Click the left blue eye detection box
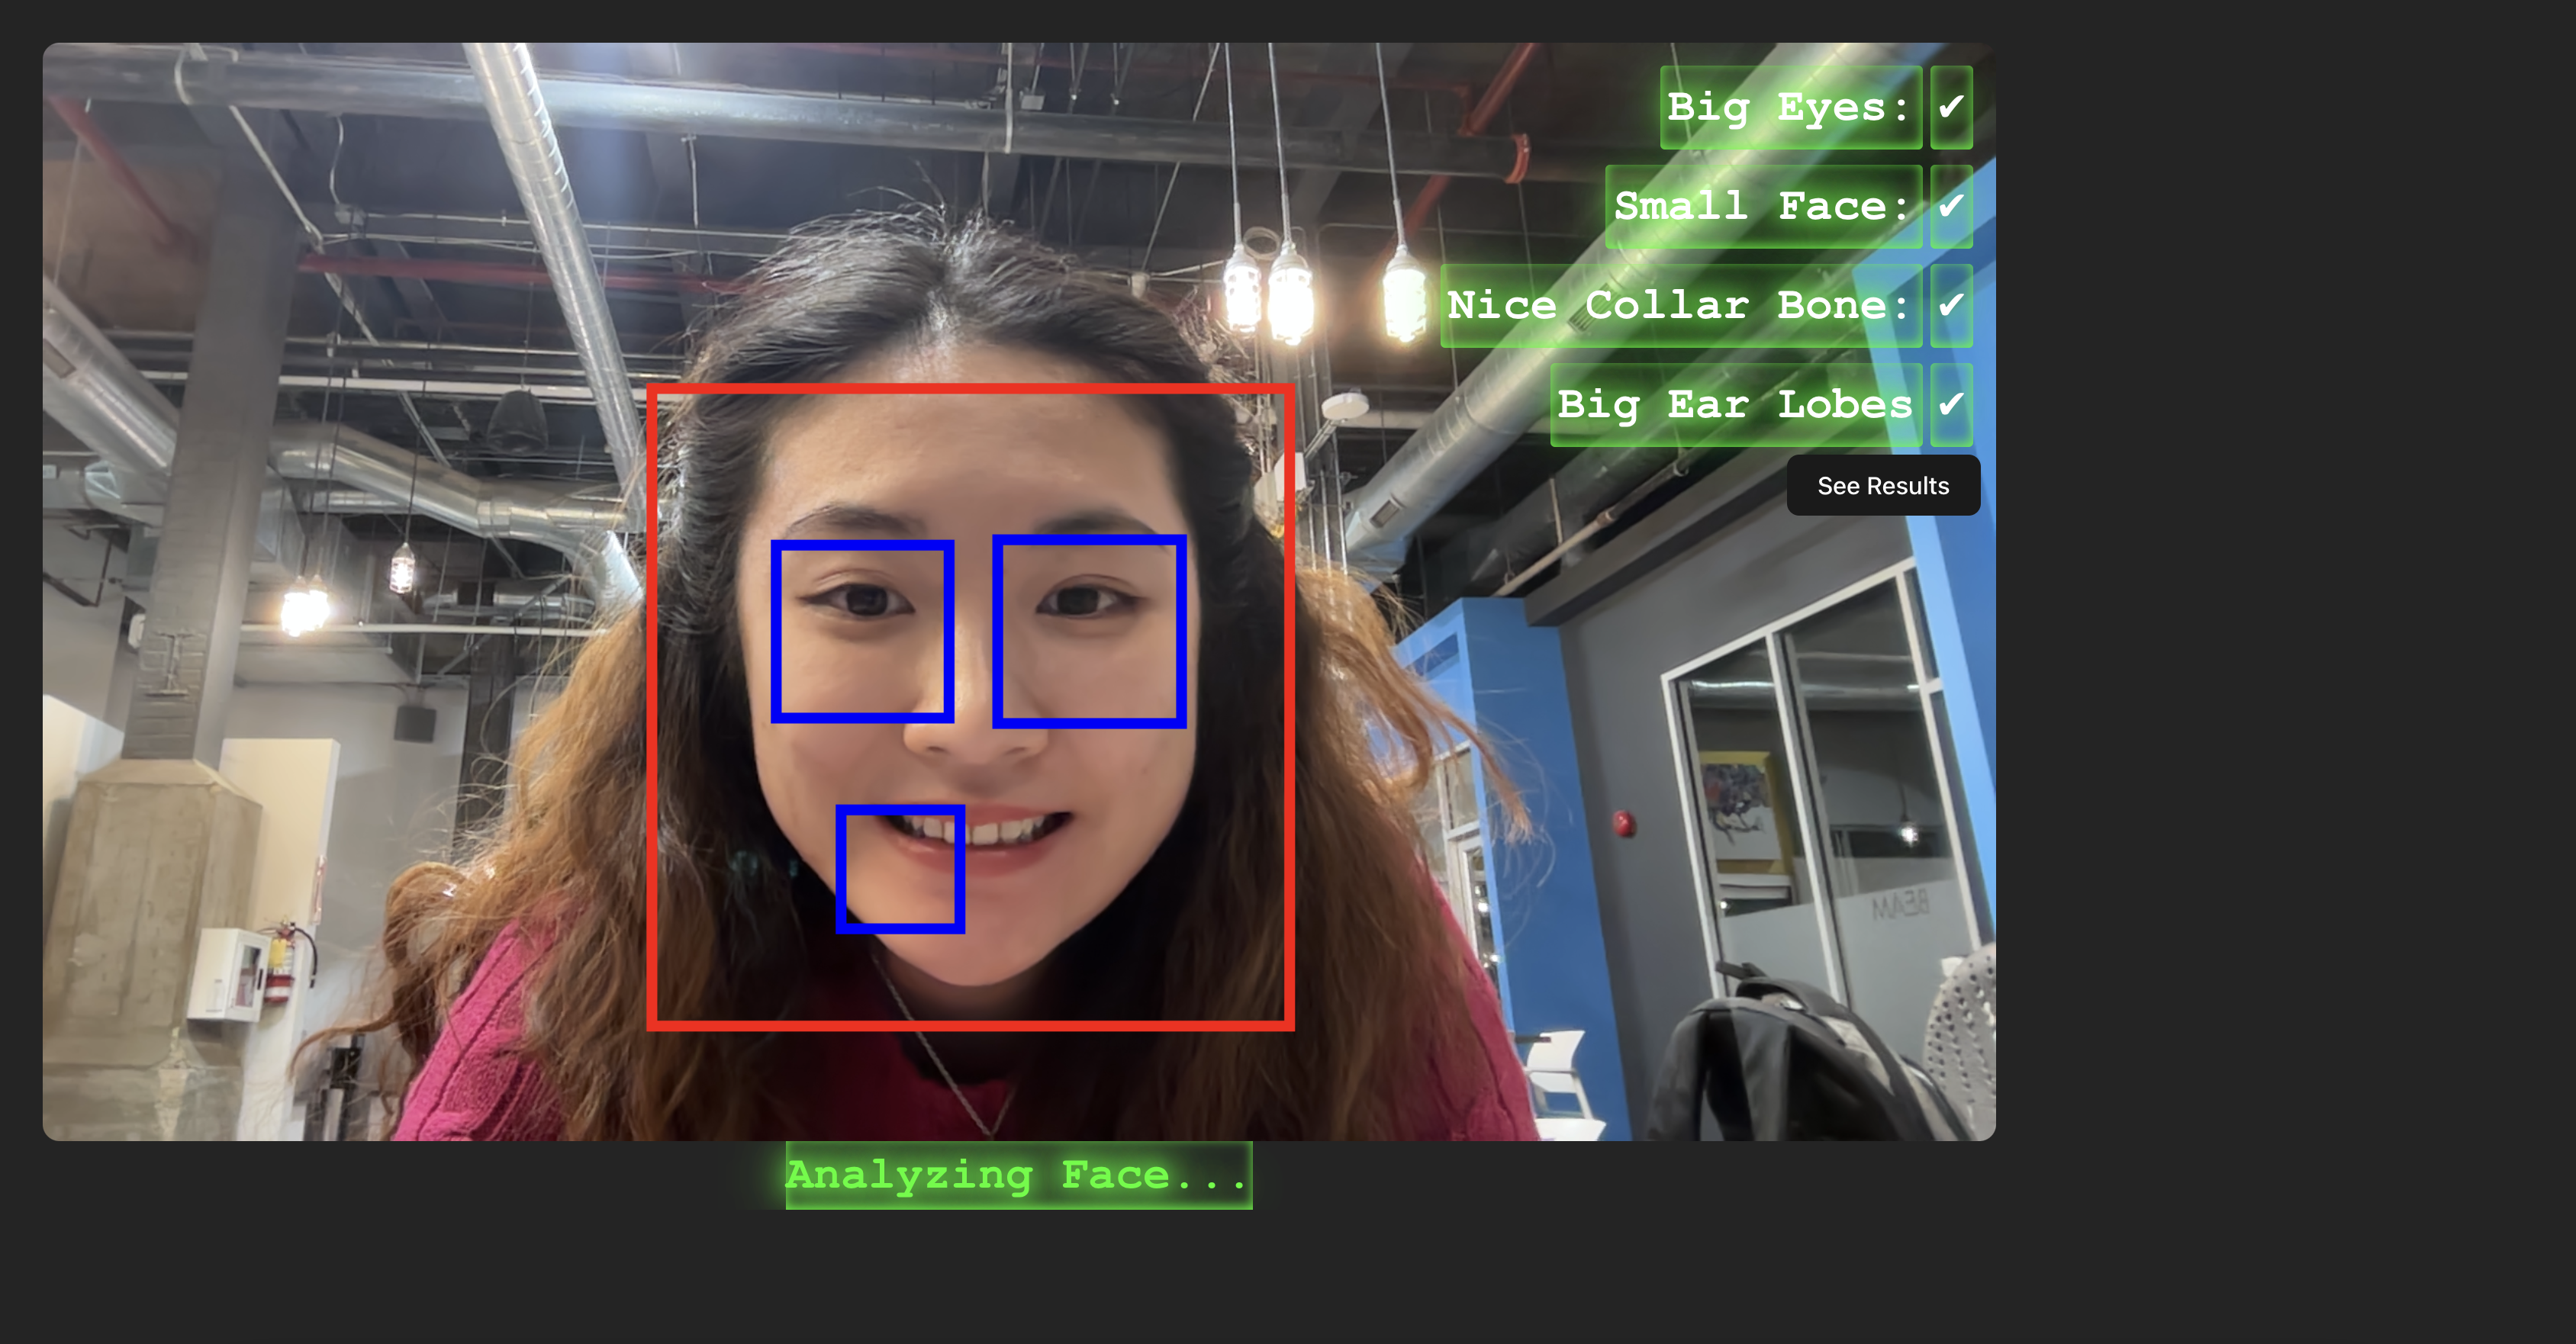This screenshot has height=1344, width=2576. coord(862,631)
